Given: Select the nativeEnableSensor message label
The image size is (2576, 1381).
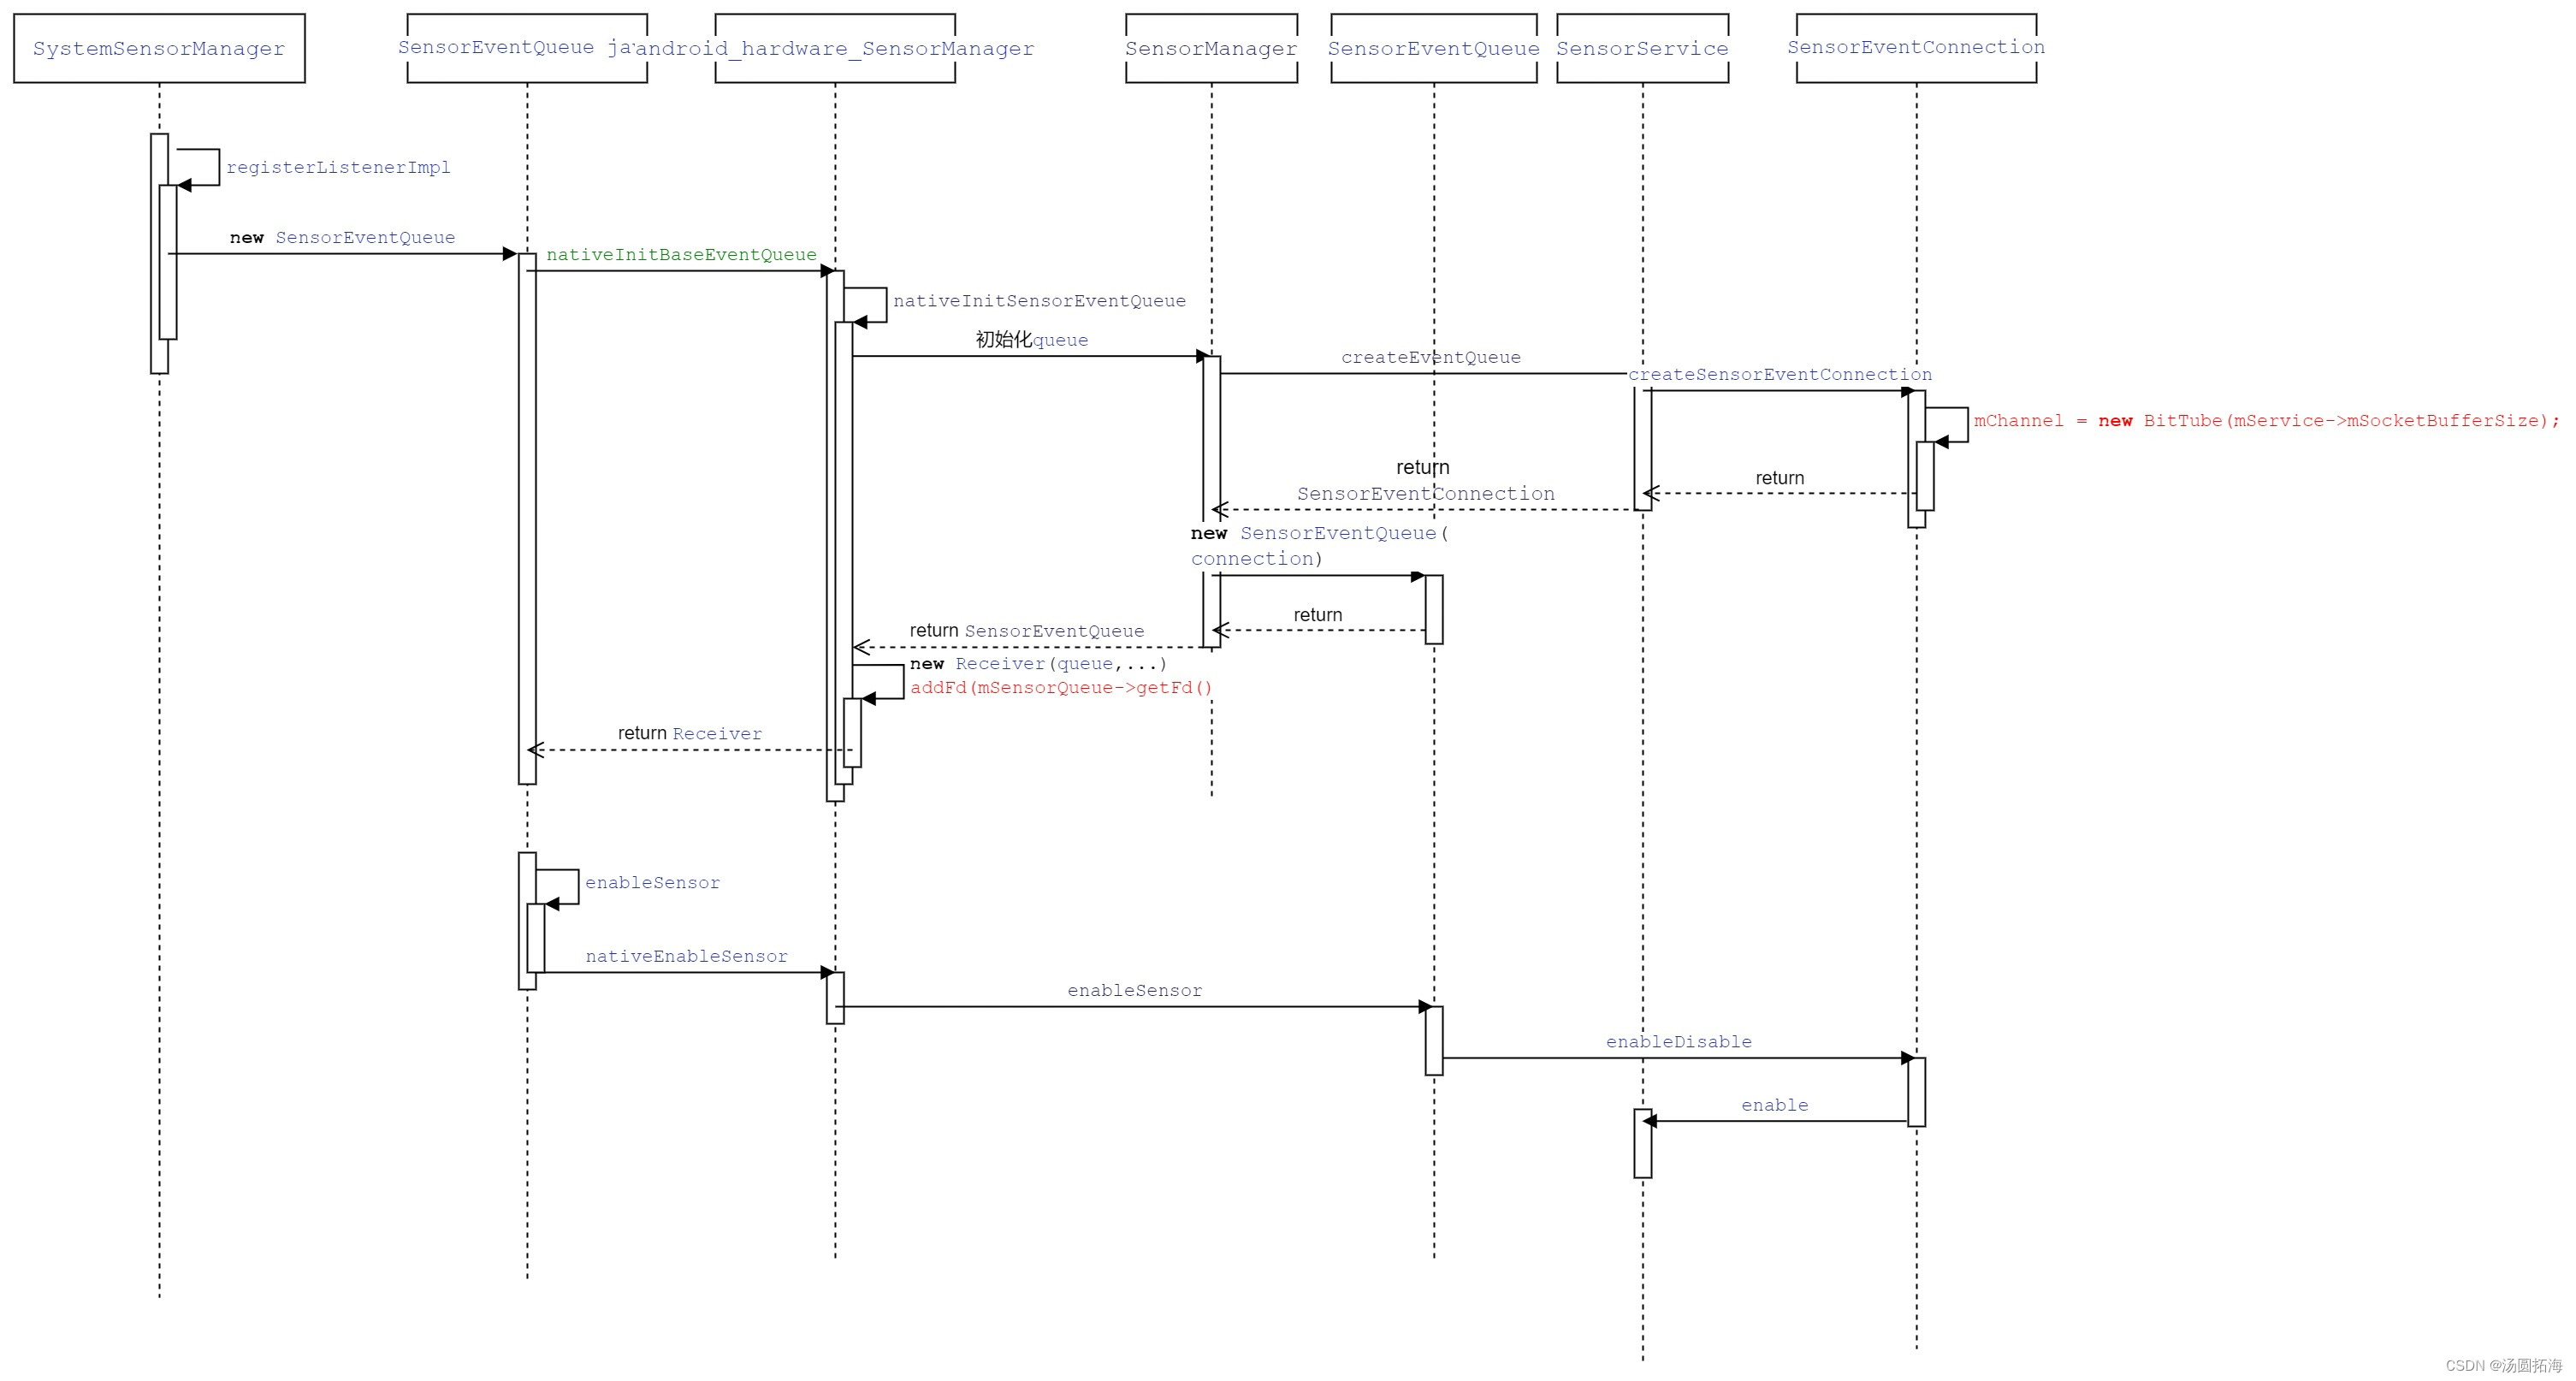Looking at the screenshot, I should (x=686, y=956).
